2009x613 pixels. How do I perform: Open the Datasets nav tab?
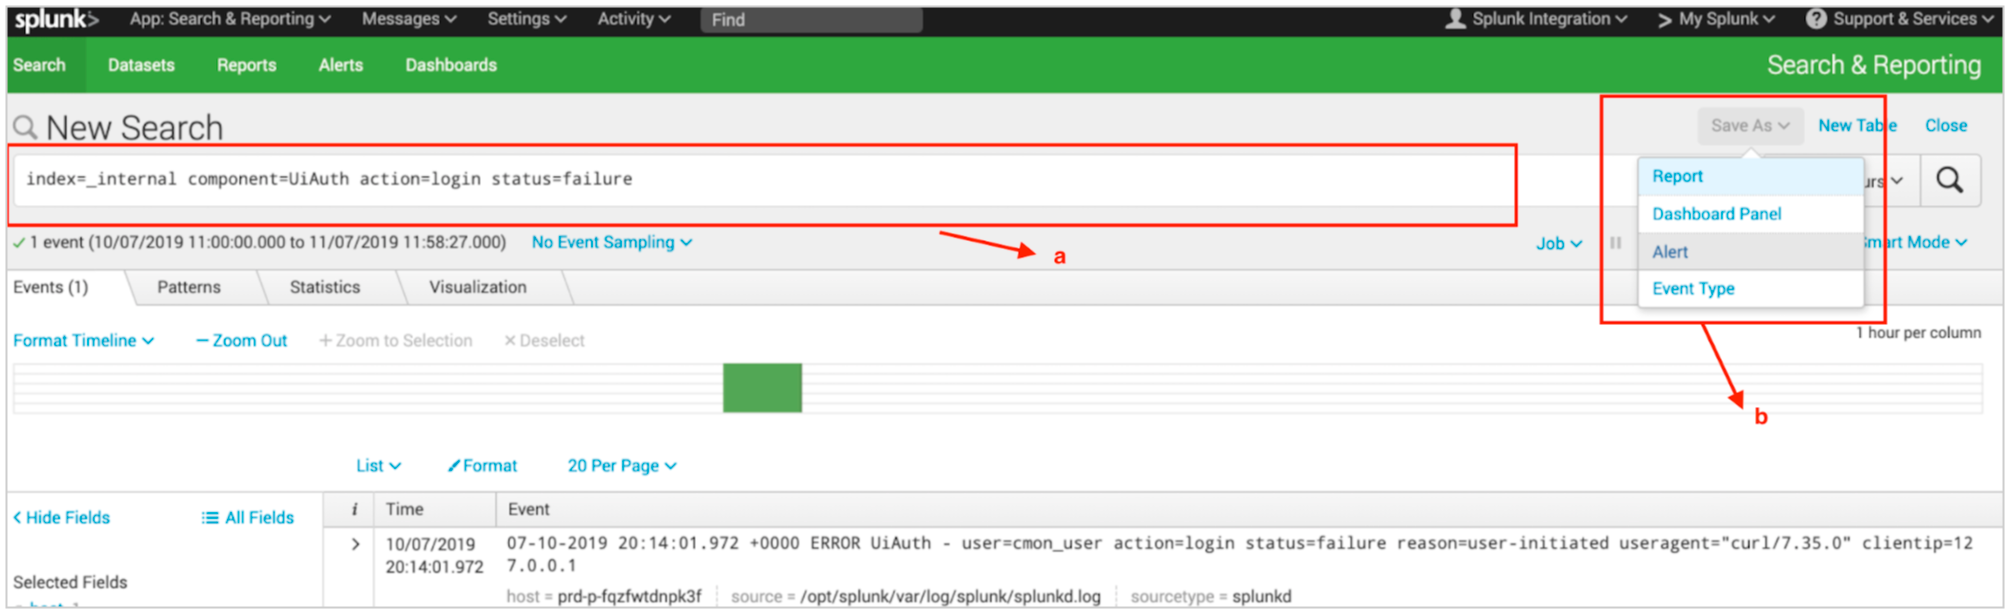[x=141, y=65]
